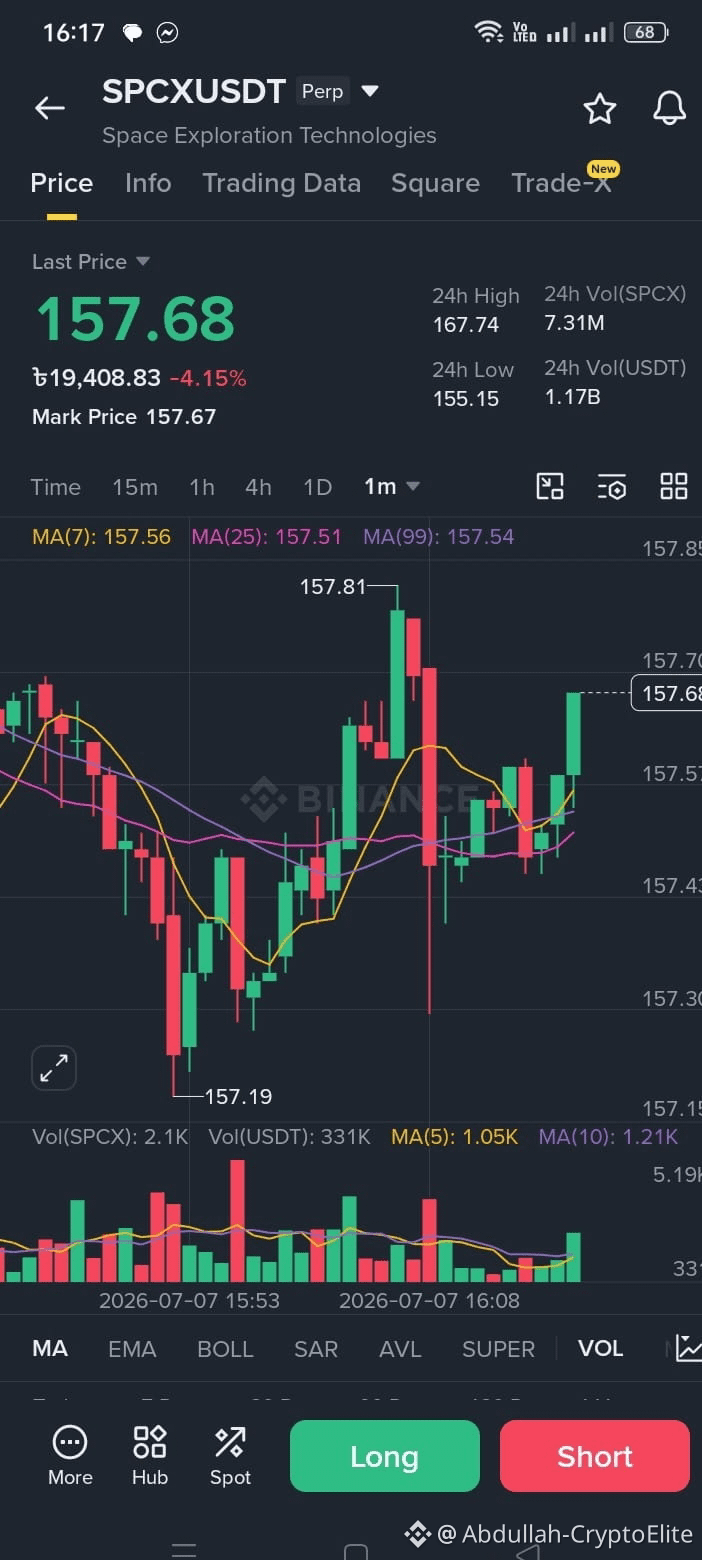Open price alert bell icon
The height and width of the screenshot is (1560, 702).
pyautogui.click(x=669, y=108)
